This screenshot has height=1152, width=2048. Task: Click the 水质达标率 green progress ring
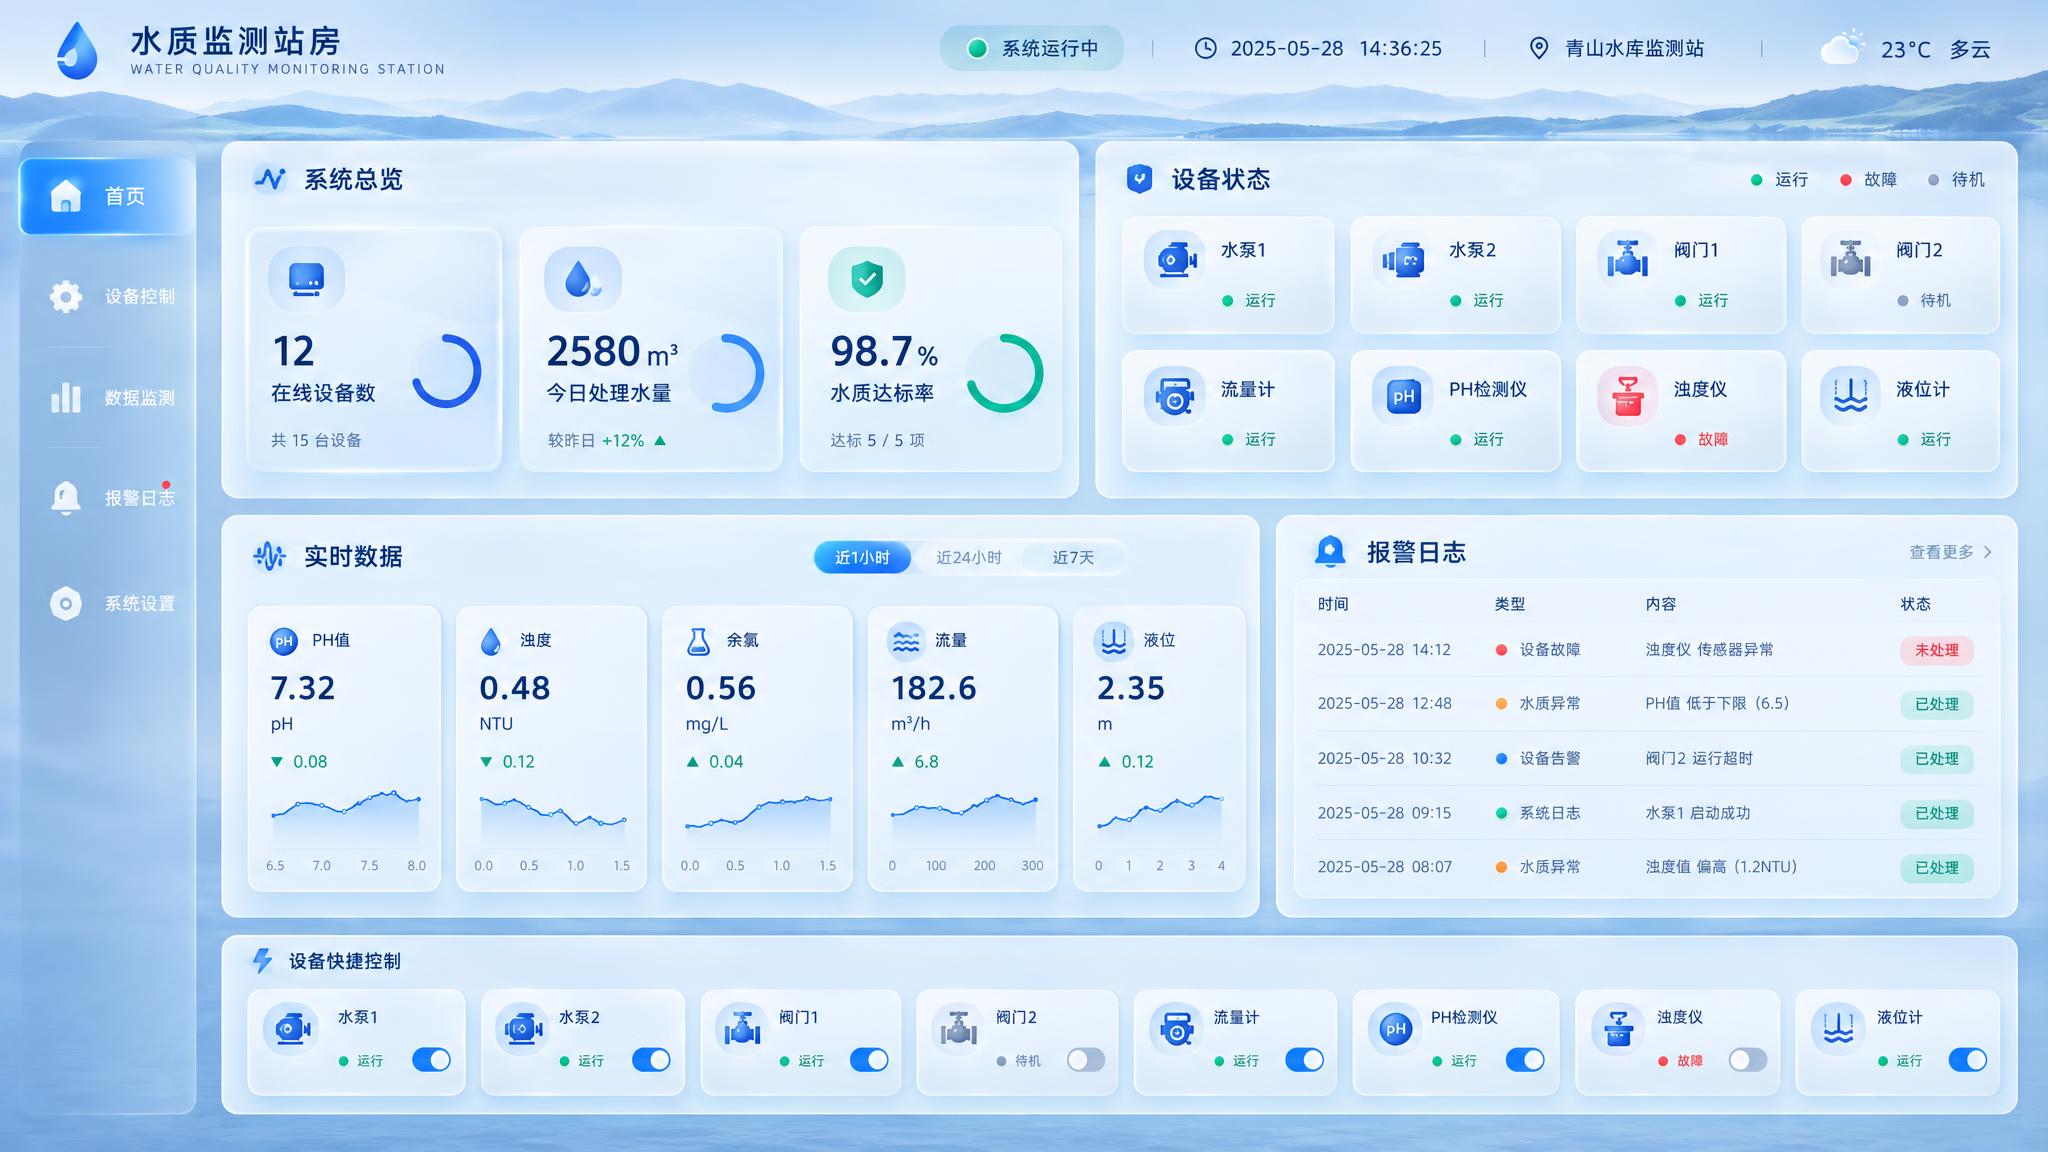pyautogui.click(x=1004, y=373)
